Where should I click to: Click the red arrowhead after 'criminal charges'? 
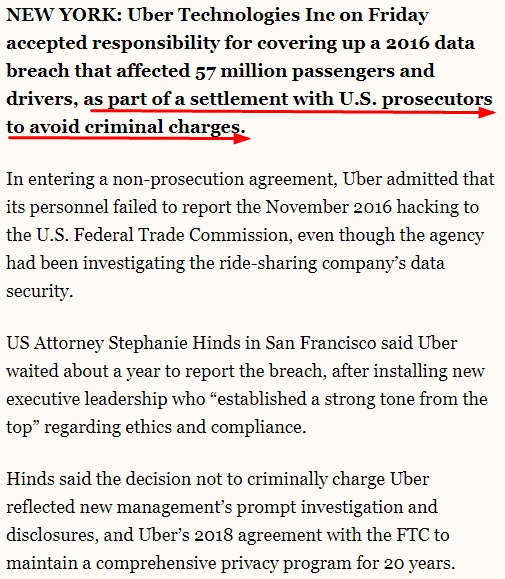(x=242, y=138)
